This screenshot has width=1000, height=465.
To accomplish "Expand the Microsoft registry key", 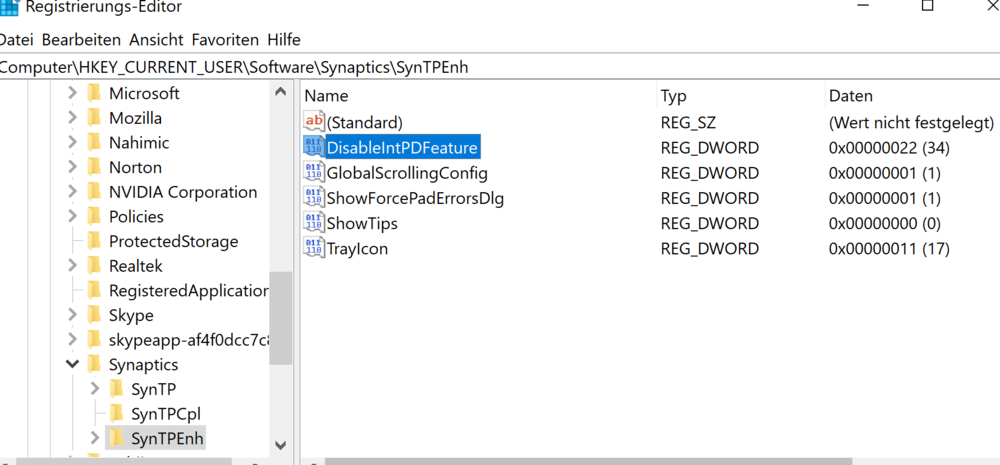I will pos(72,93).
